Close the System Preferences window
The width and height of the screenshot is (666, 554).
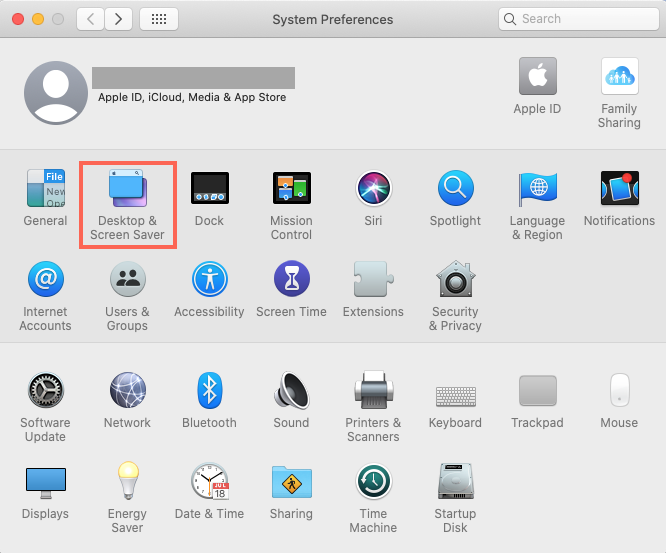(18, 19)
